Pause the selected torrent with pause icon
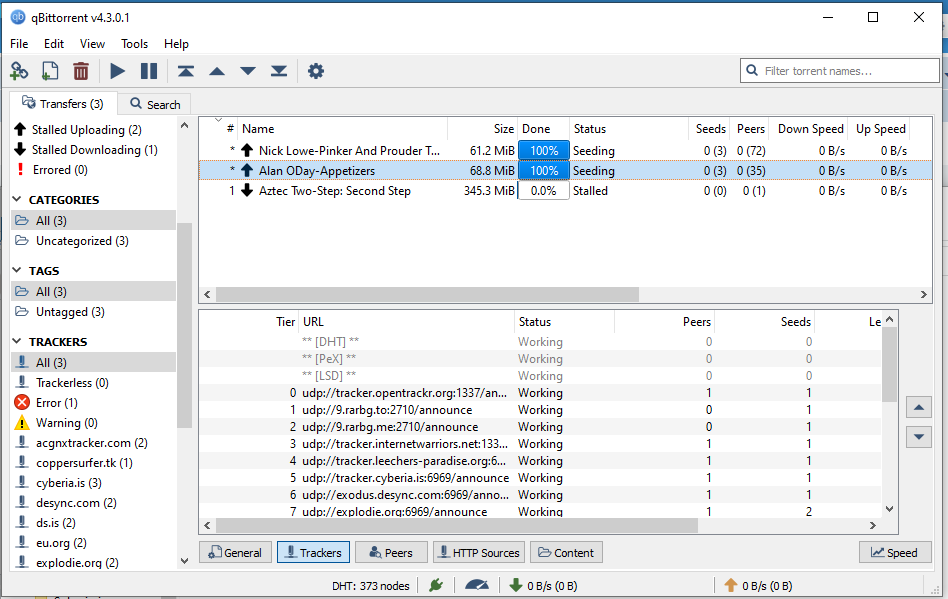Image resolution: width=948 pixels, height=599 pixels. click(149, 71)
